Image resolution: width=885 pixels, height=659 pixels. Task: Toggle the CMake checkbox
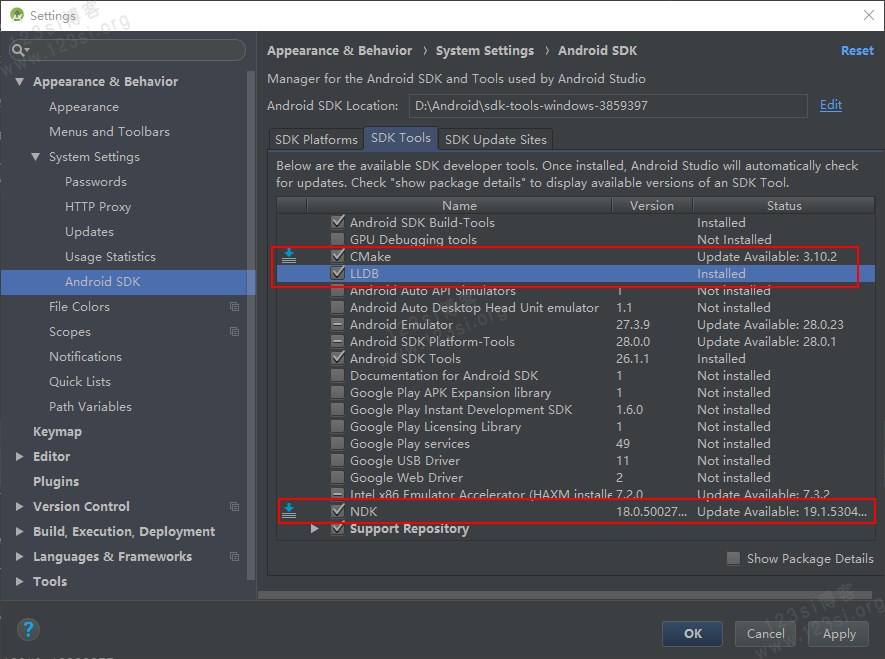[x=338, y=256]
